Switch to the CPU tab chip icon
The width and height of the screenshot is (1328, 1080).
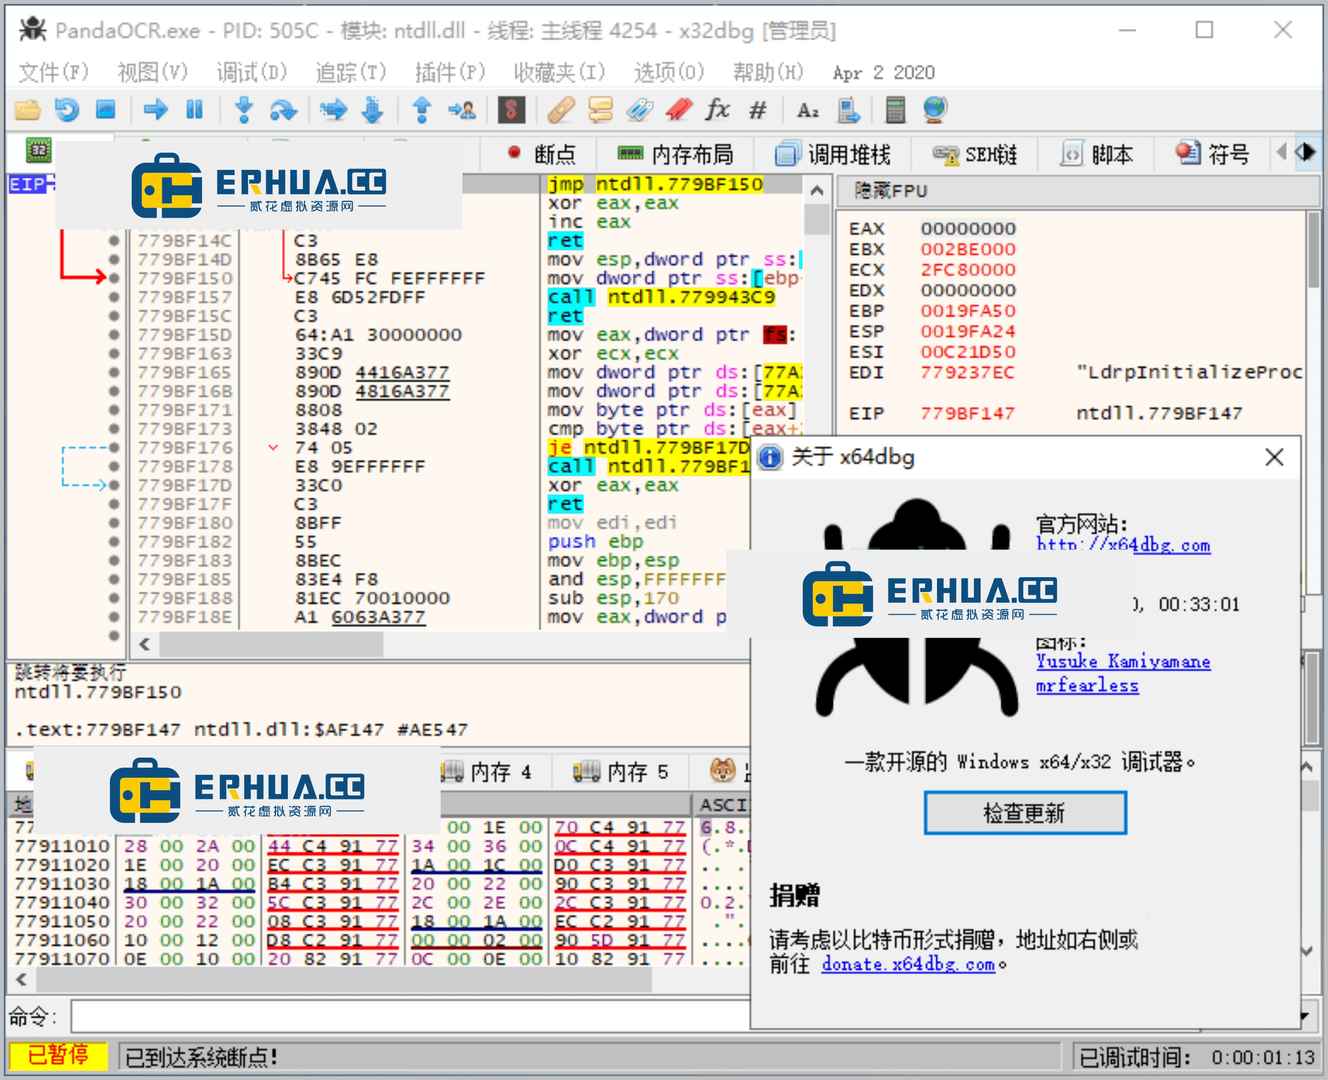(38, 151)
